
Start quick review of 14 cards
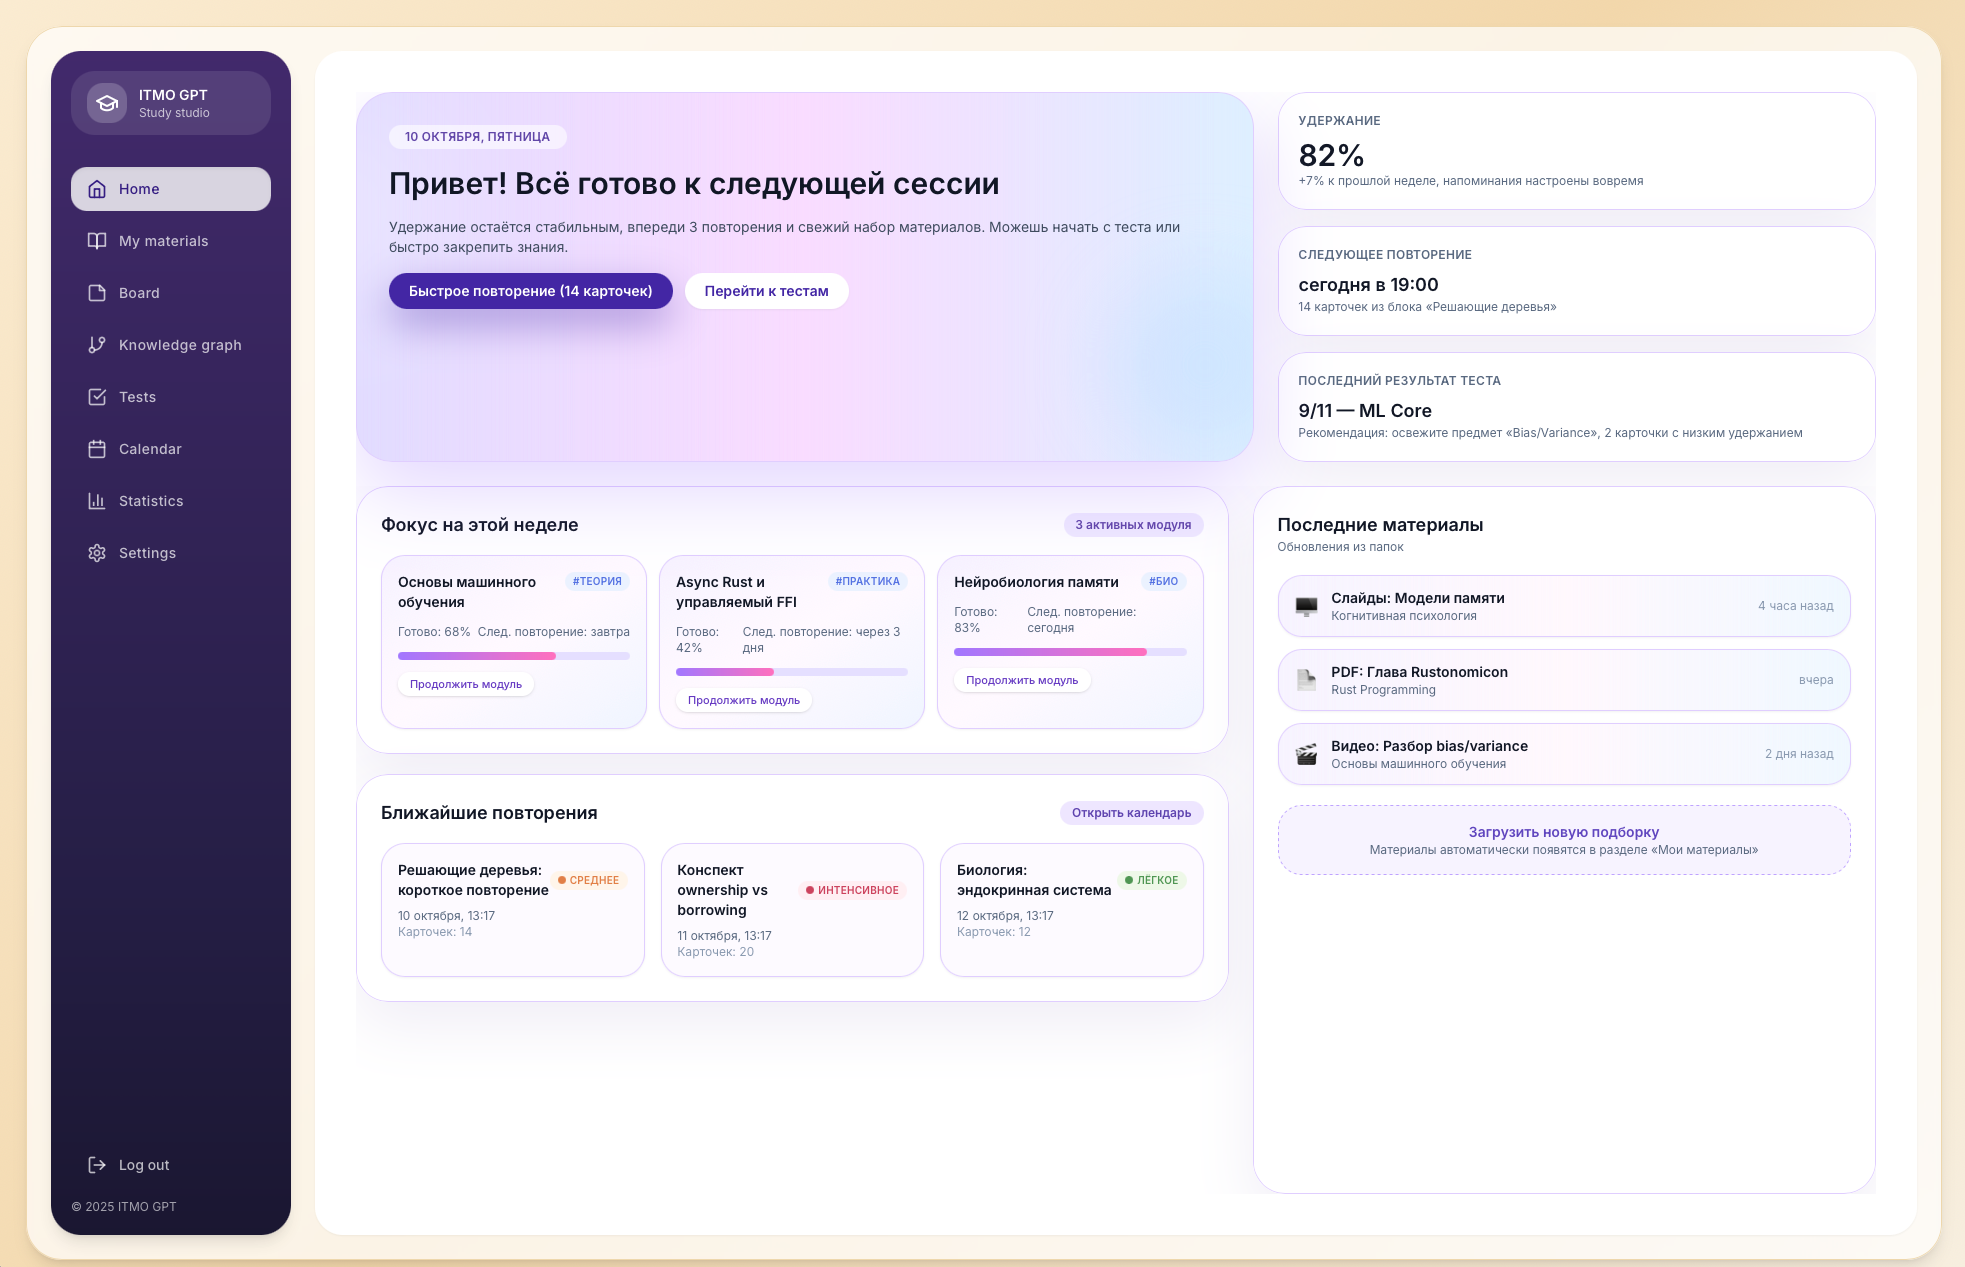click(x=530, y=291)
